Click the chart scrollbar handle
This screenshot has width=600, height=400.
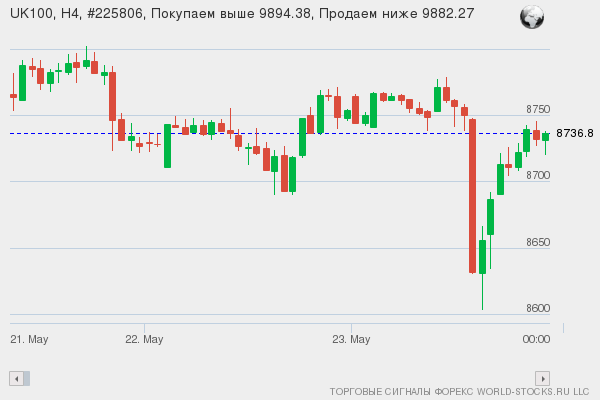(27, 379)
